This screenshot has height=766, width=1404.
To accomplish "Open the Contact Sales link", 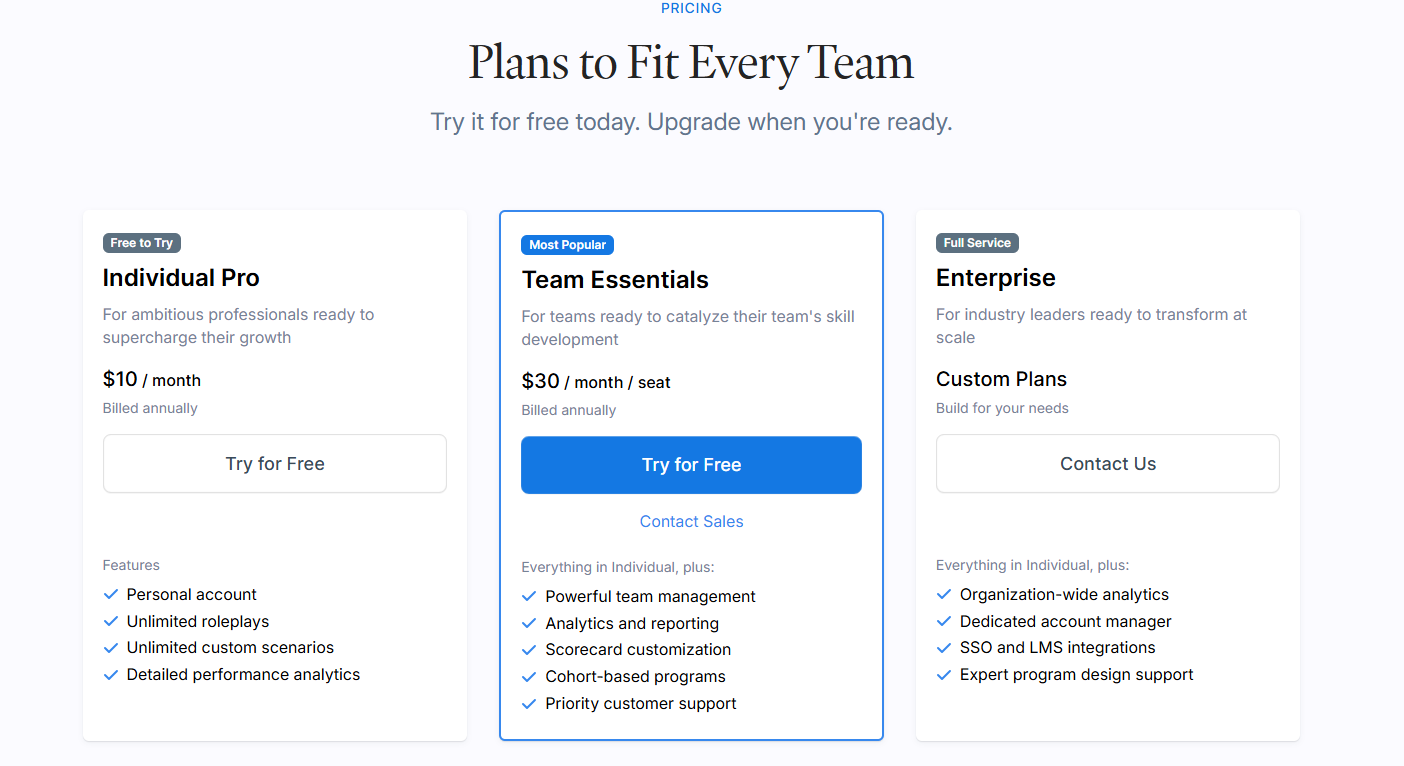I will point(691,522).
